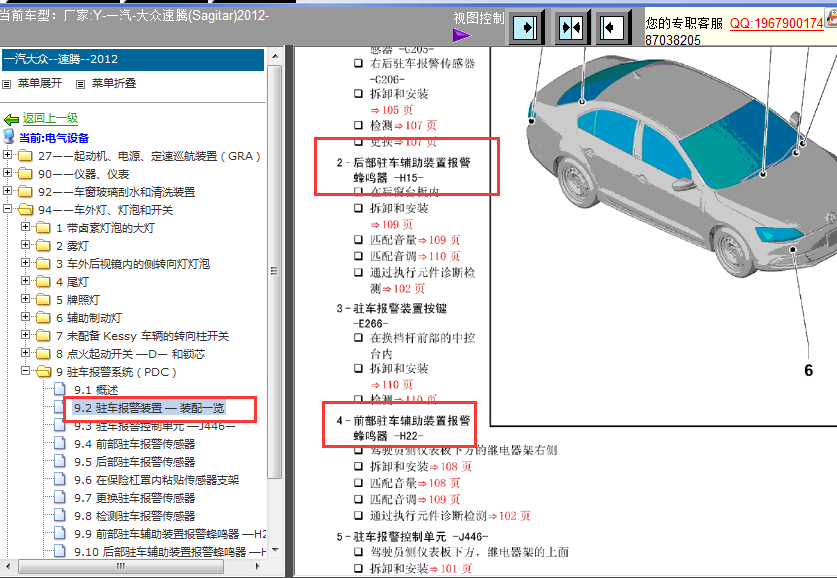Follow 匹配音调⇒110 页 under item 2
This screenshot has width=837, height=578.
[x=415, y=256]
